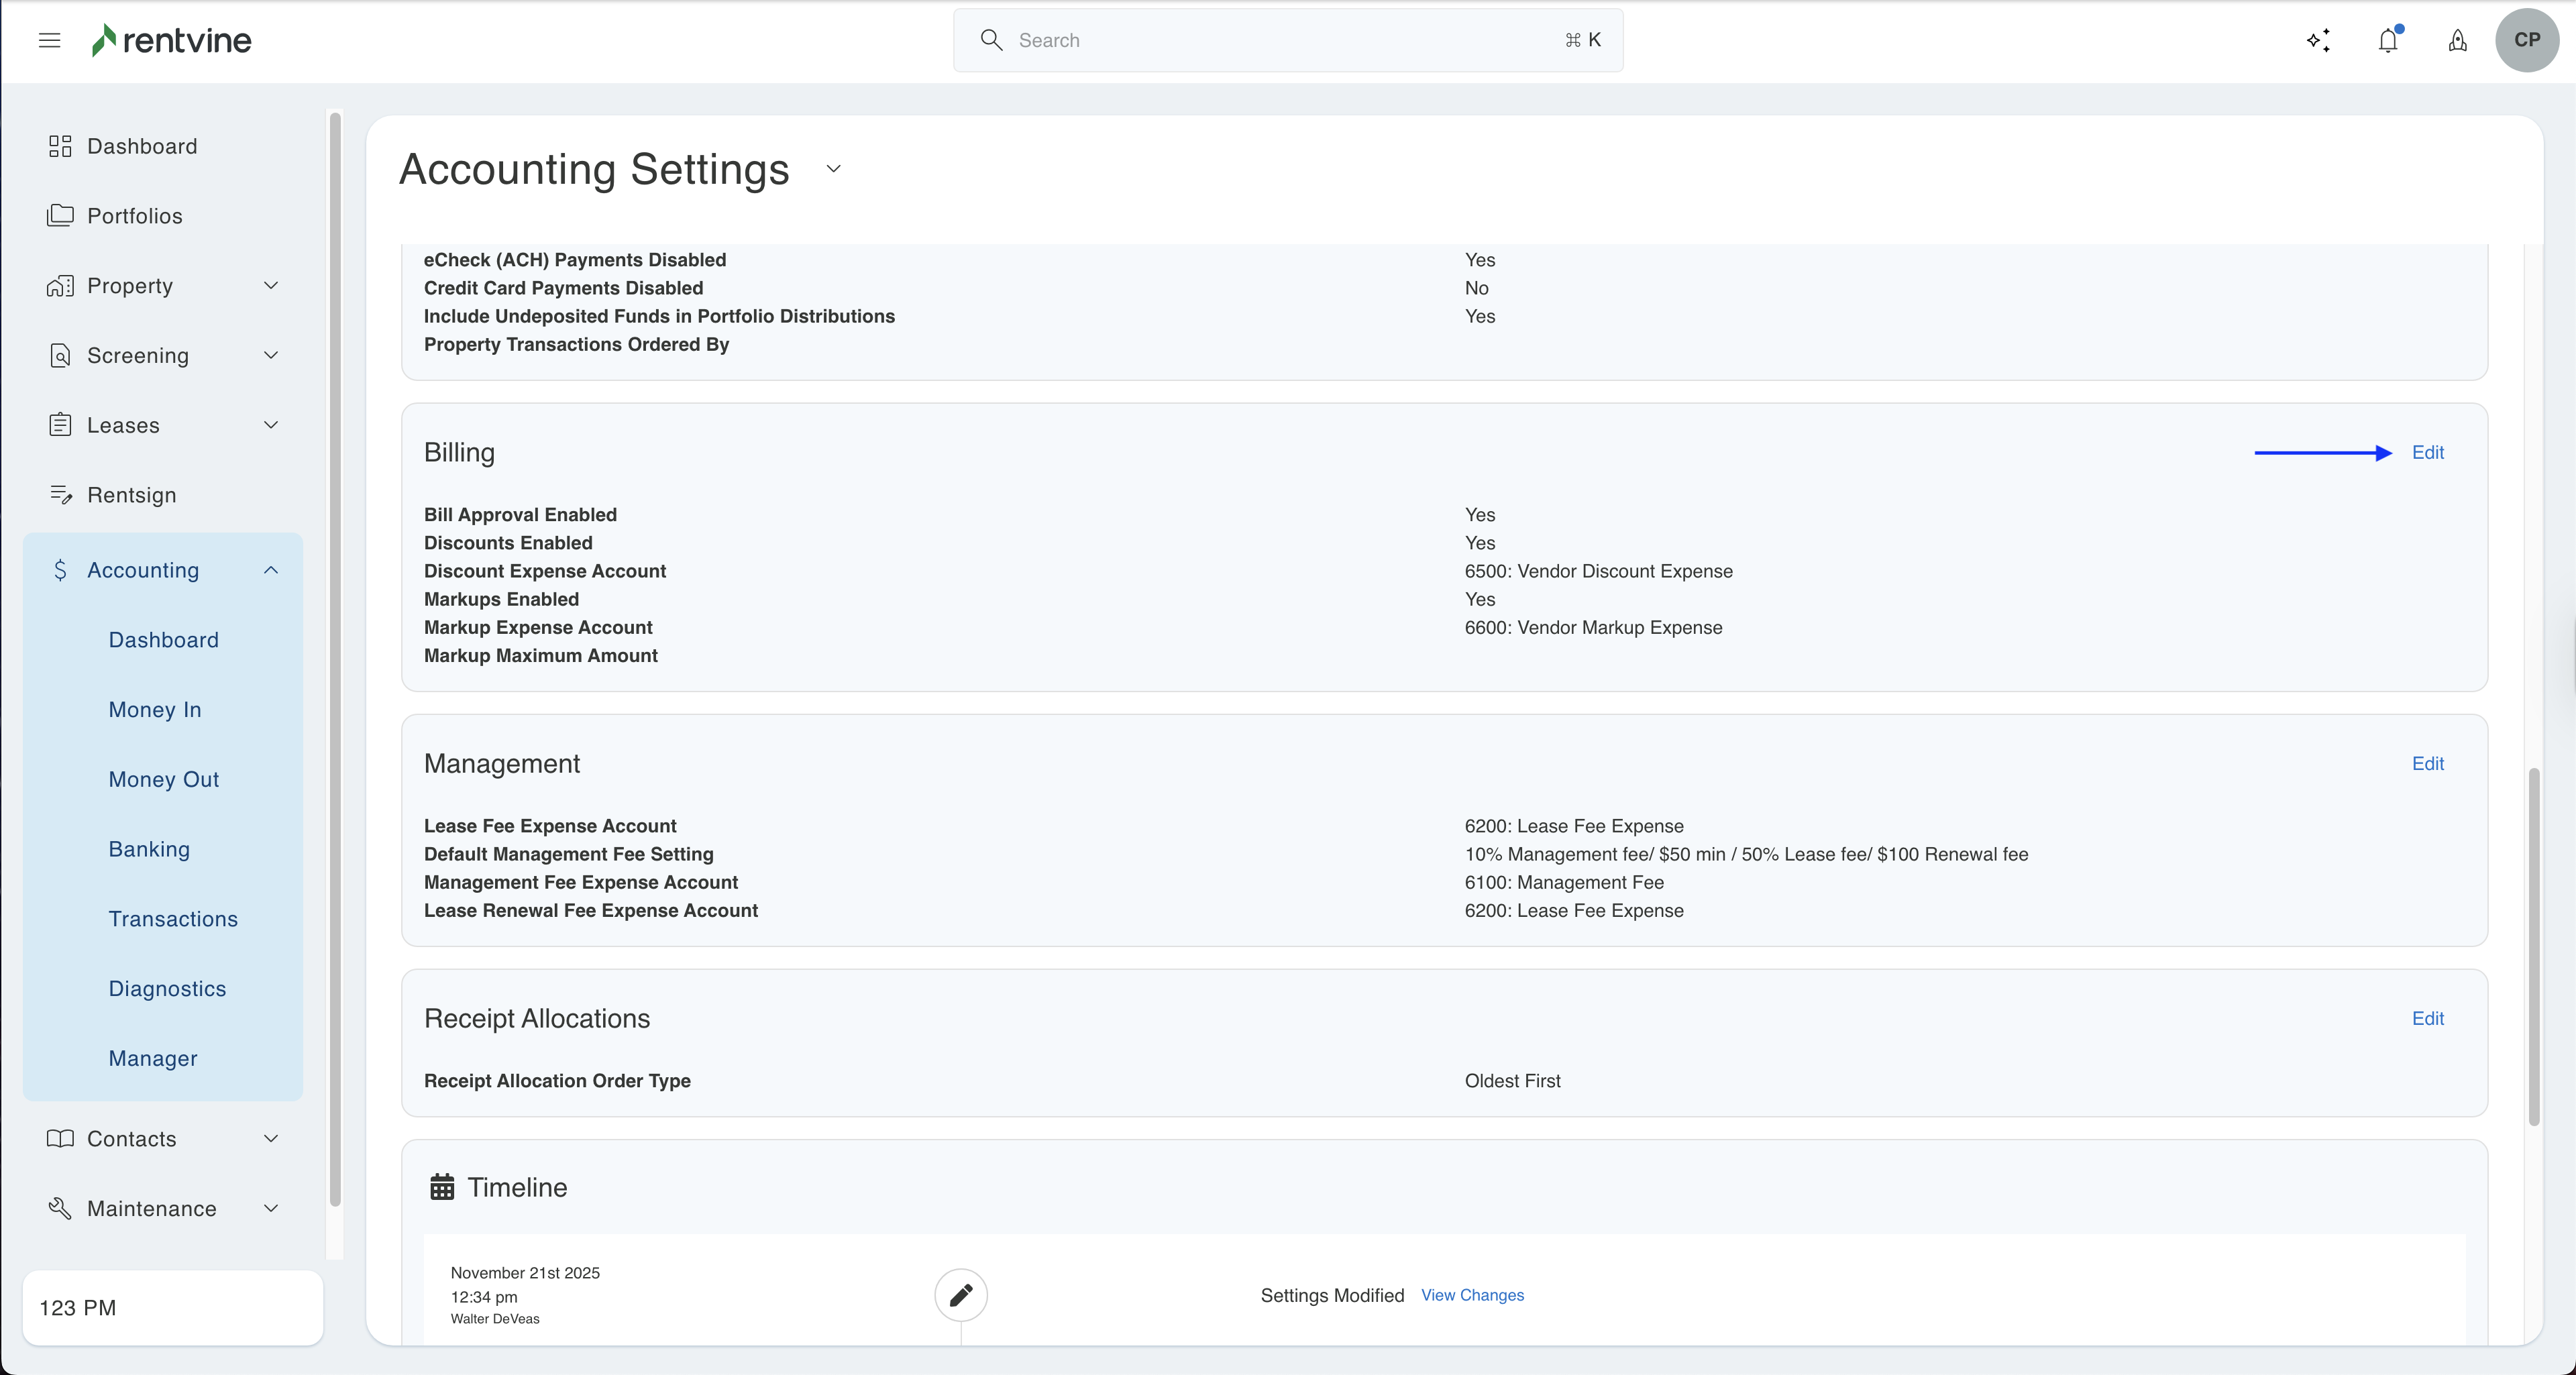Click the rocket icon in header
Viewport: 2576px width, 1375px height.
2457,40
